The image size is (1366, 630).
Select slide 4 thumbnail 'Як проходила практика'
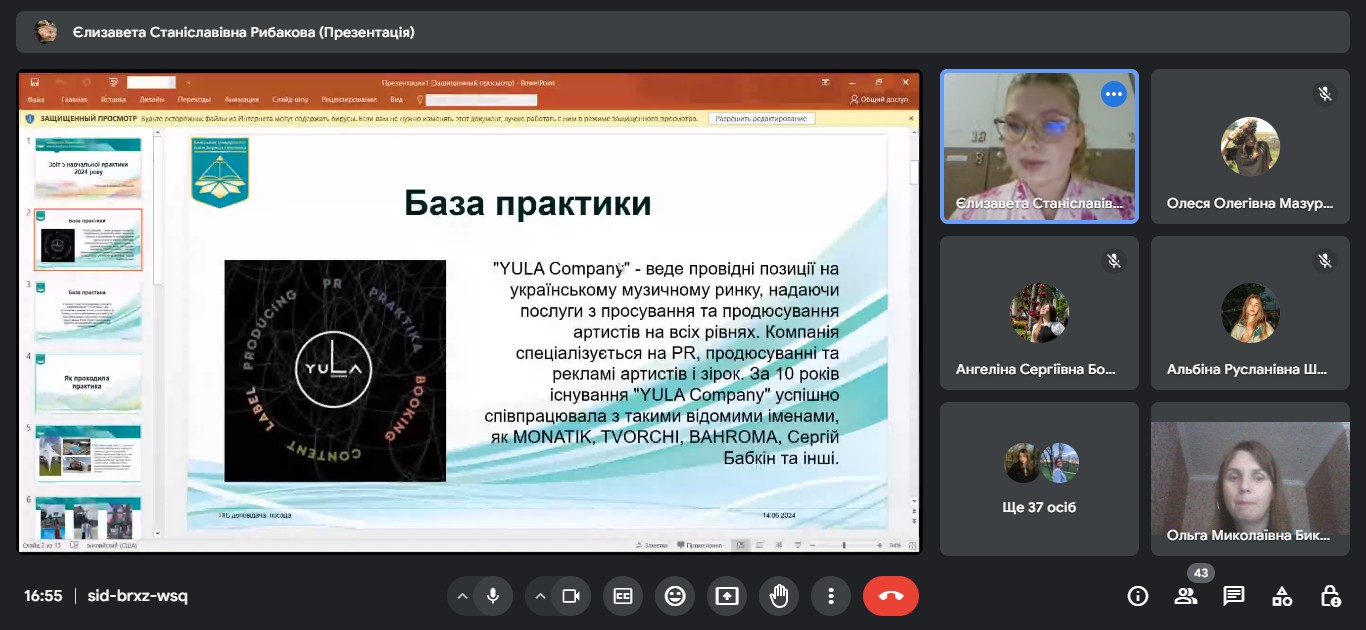click(x=88, y=382)
